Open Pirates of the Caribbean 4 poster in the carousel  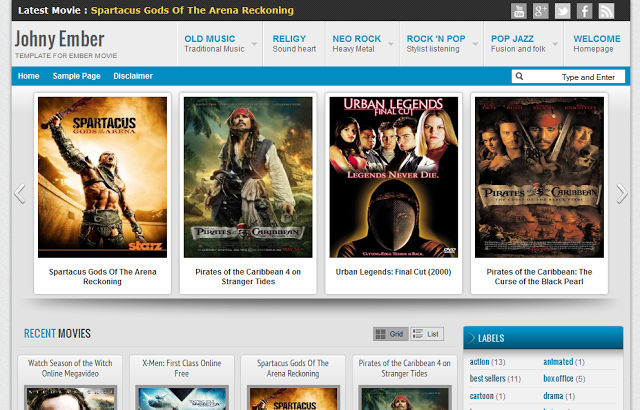click(x=248, y=177)
